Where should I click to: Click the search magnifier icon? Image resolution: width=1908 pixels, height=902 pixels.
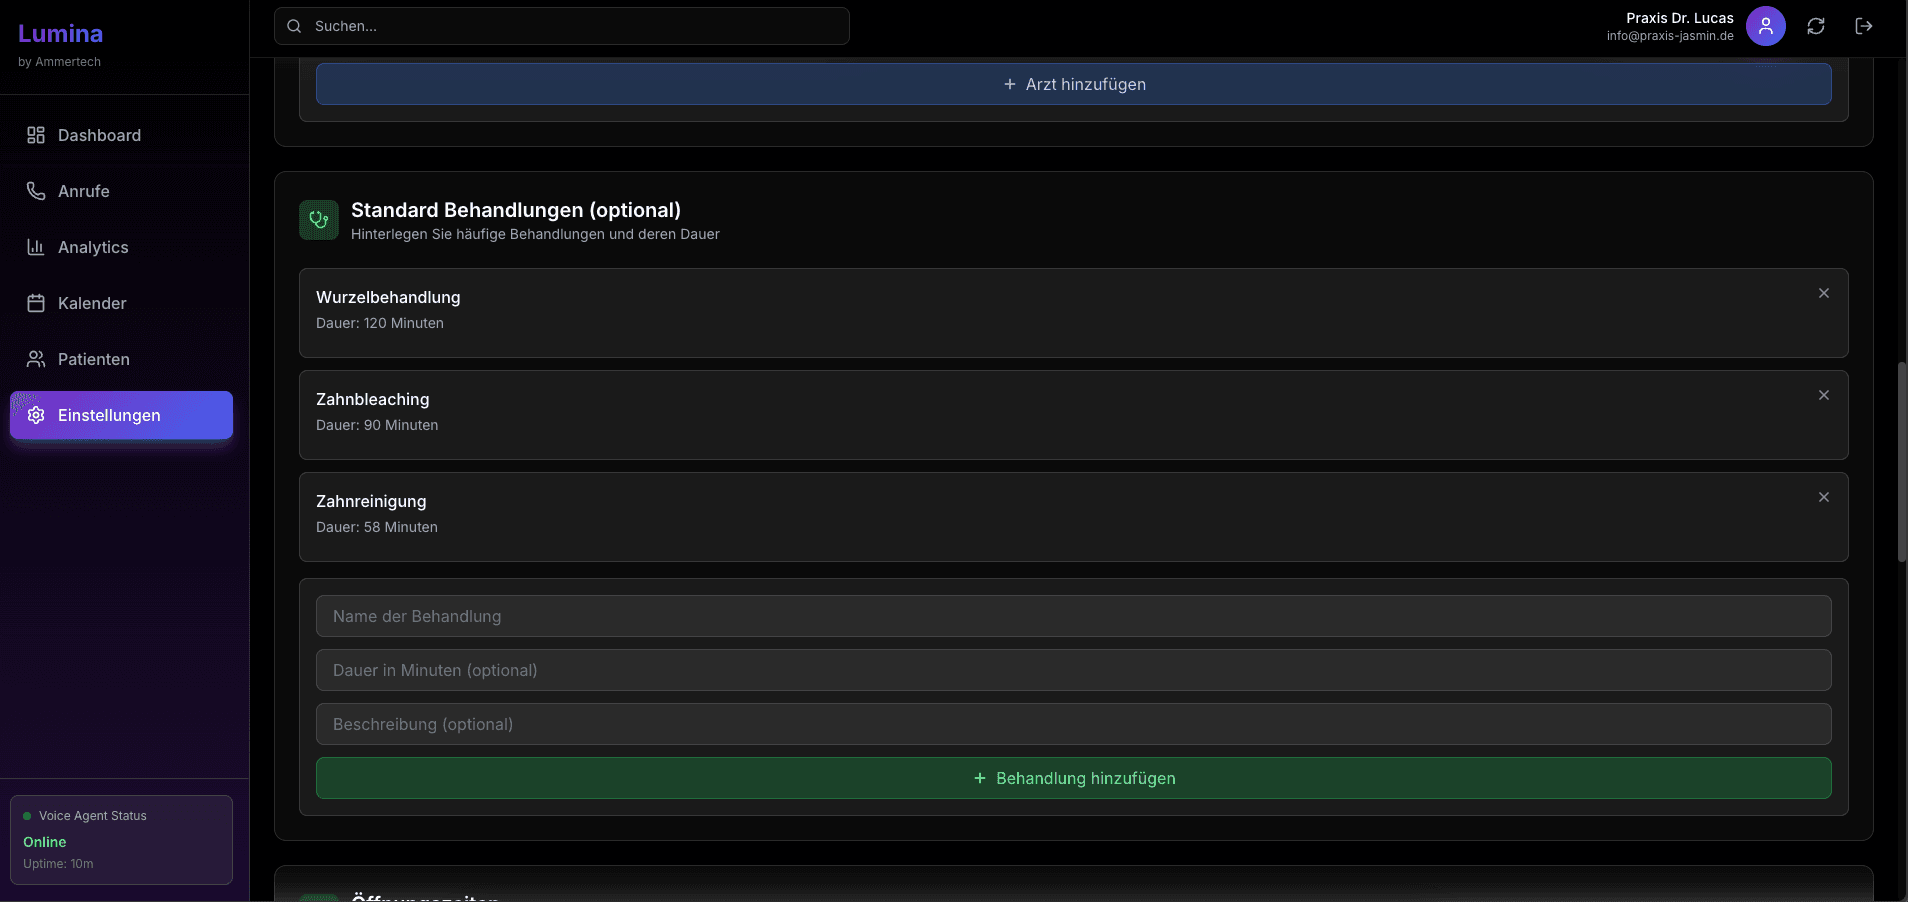tap(294, 26)
